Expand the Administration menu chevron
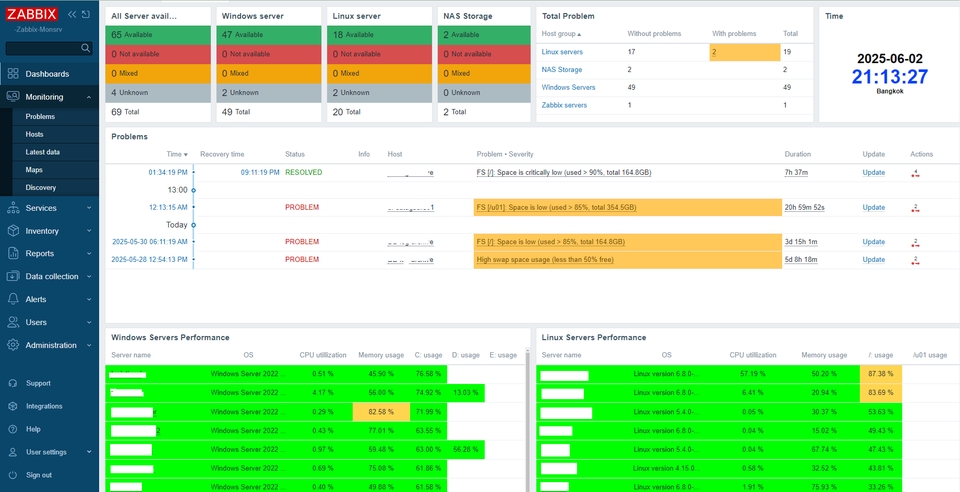Viewport: 960px width, 492px height. click(x=89, y=345)
